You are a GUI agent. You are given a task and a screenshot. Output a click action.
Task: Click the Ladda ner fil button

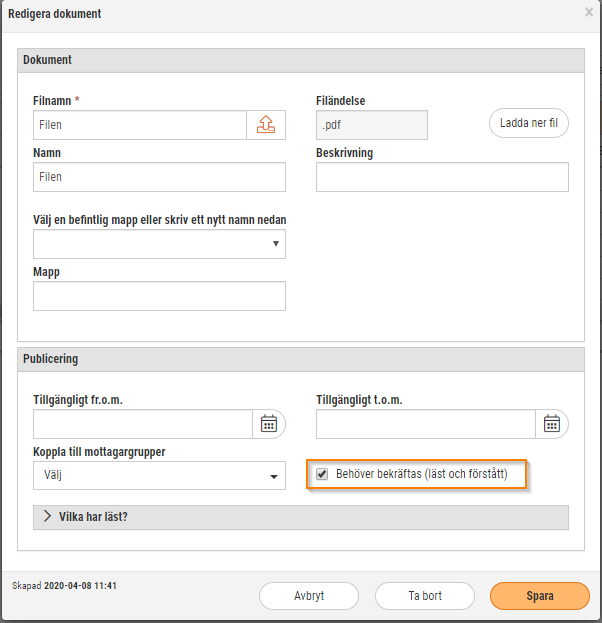coord(528,123)
